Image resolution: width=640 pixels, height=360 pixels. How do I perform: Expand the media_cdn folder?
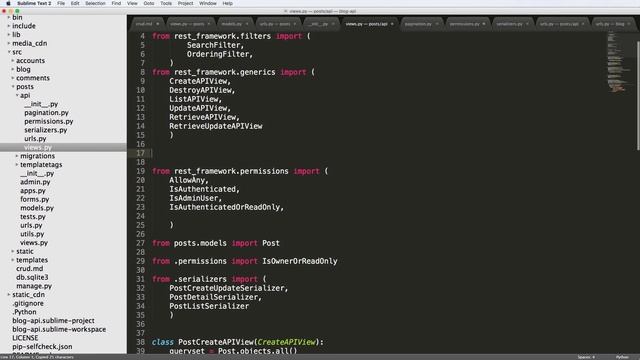pyautogui.click(x=9, y=43)
